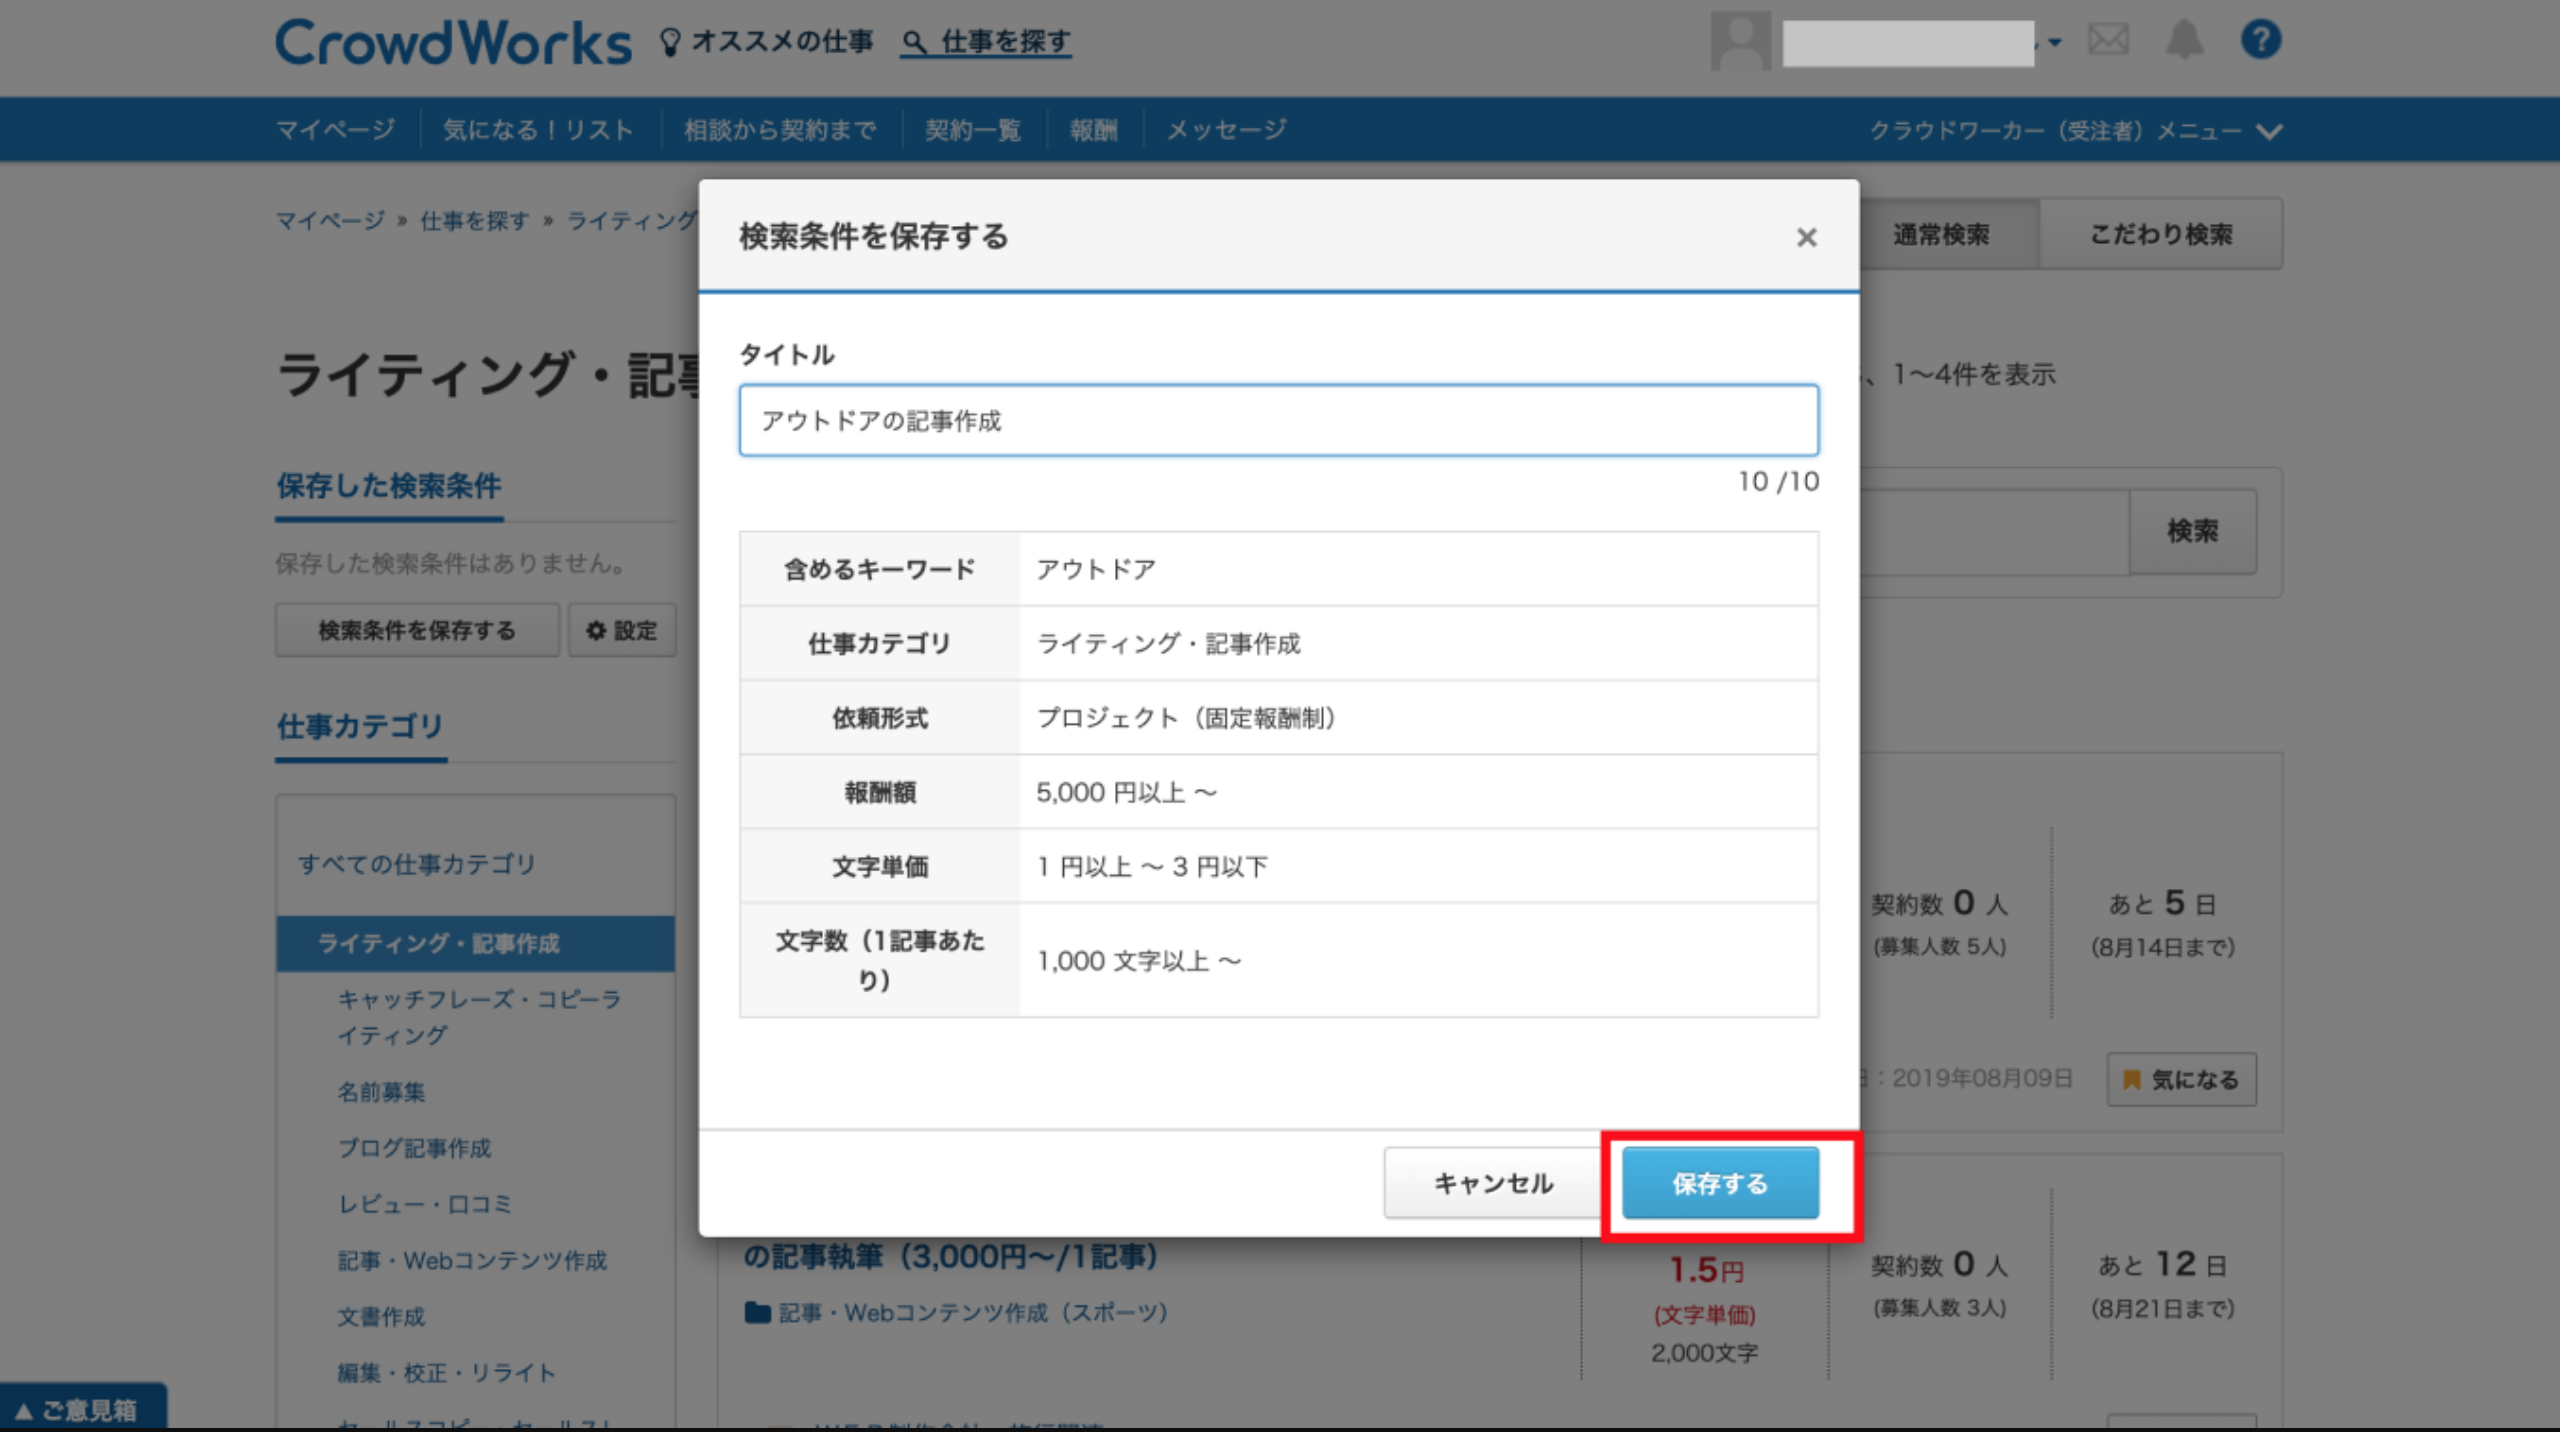Close the 検索条件を保存する dialog with X
Viewport: 2560px width, 1432px height.
[x=1806, y=238]
